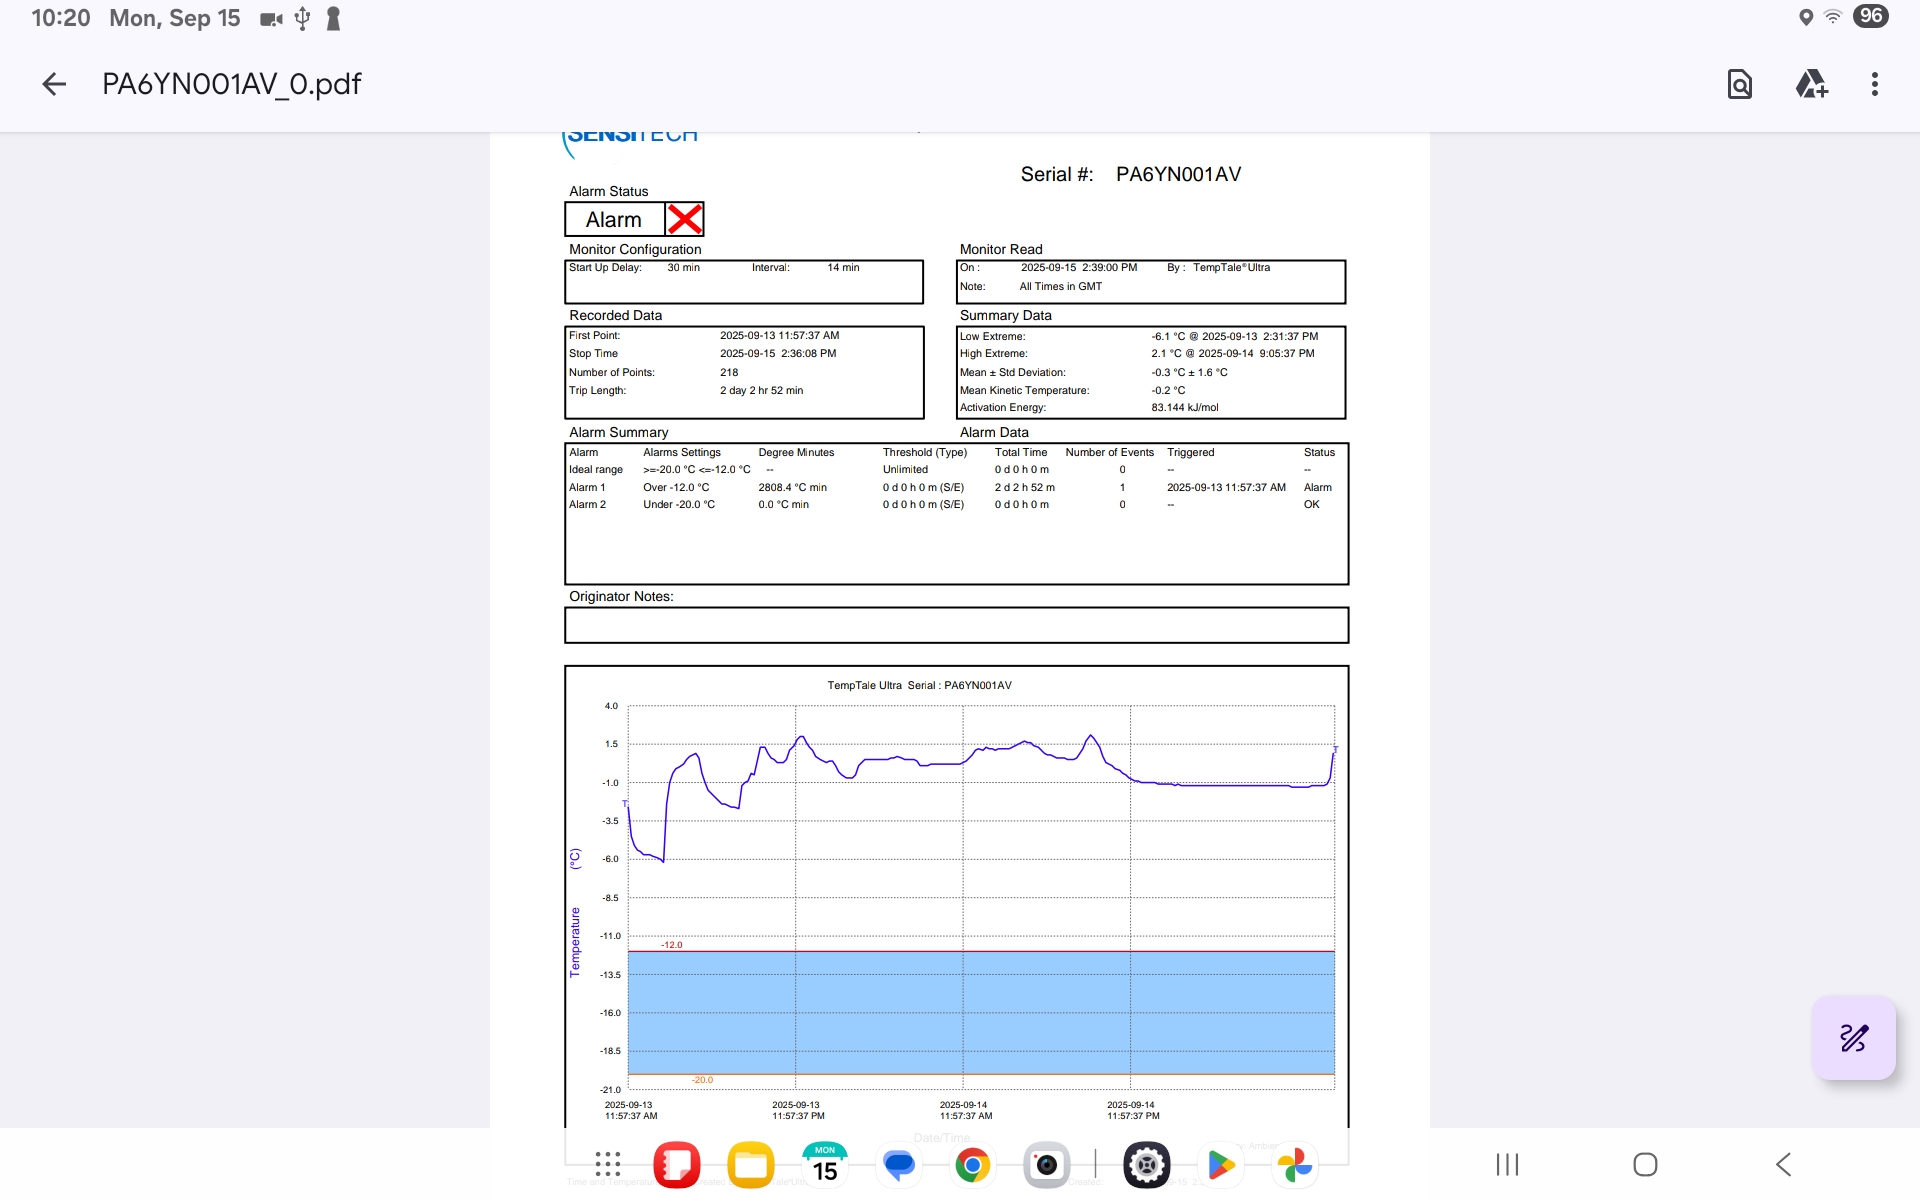Open the Google Photos app

(1295, 1165)
